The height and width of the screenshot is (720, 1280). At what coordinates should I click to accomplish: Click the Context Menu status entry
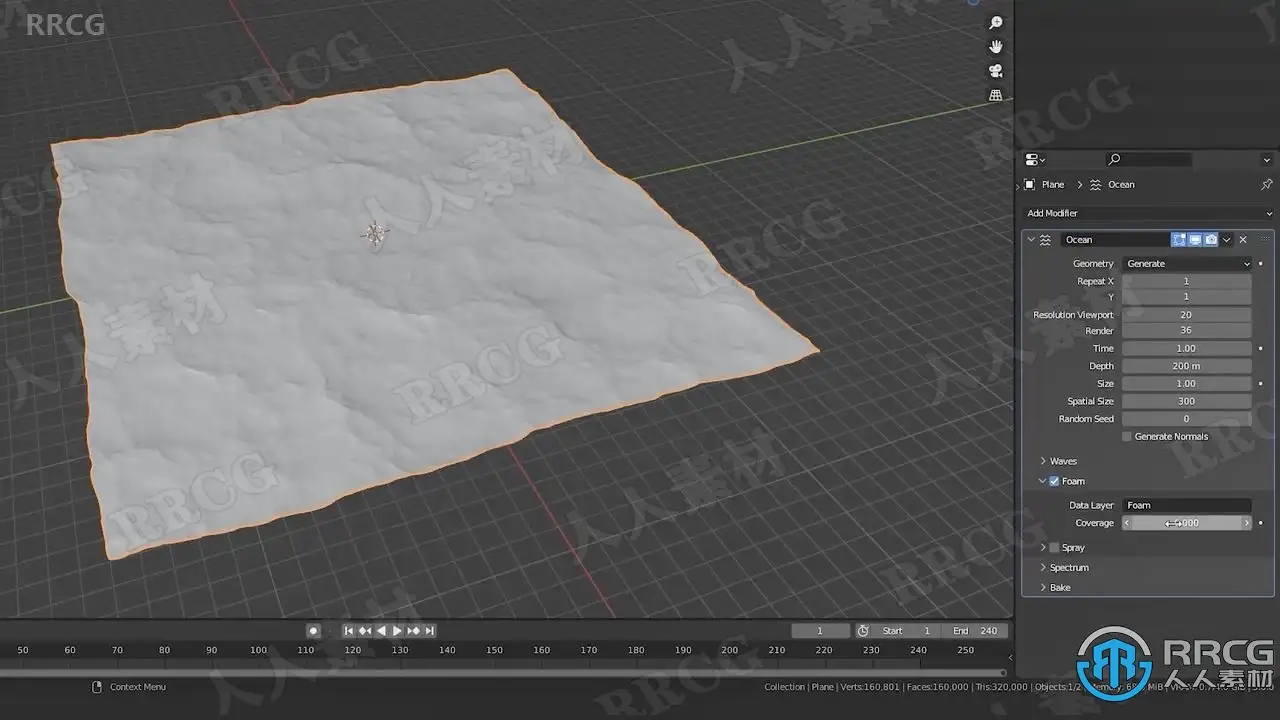coord(137,687)
